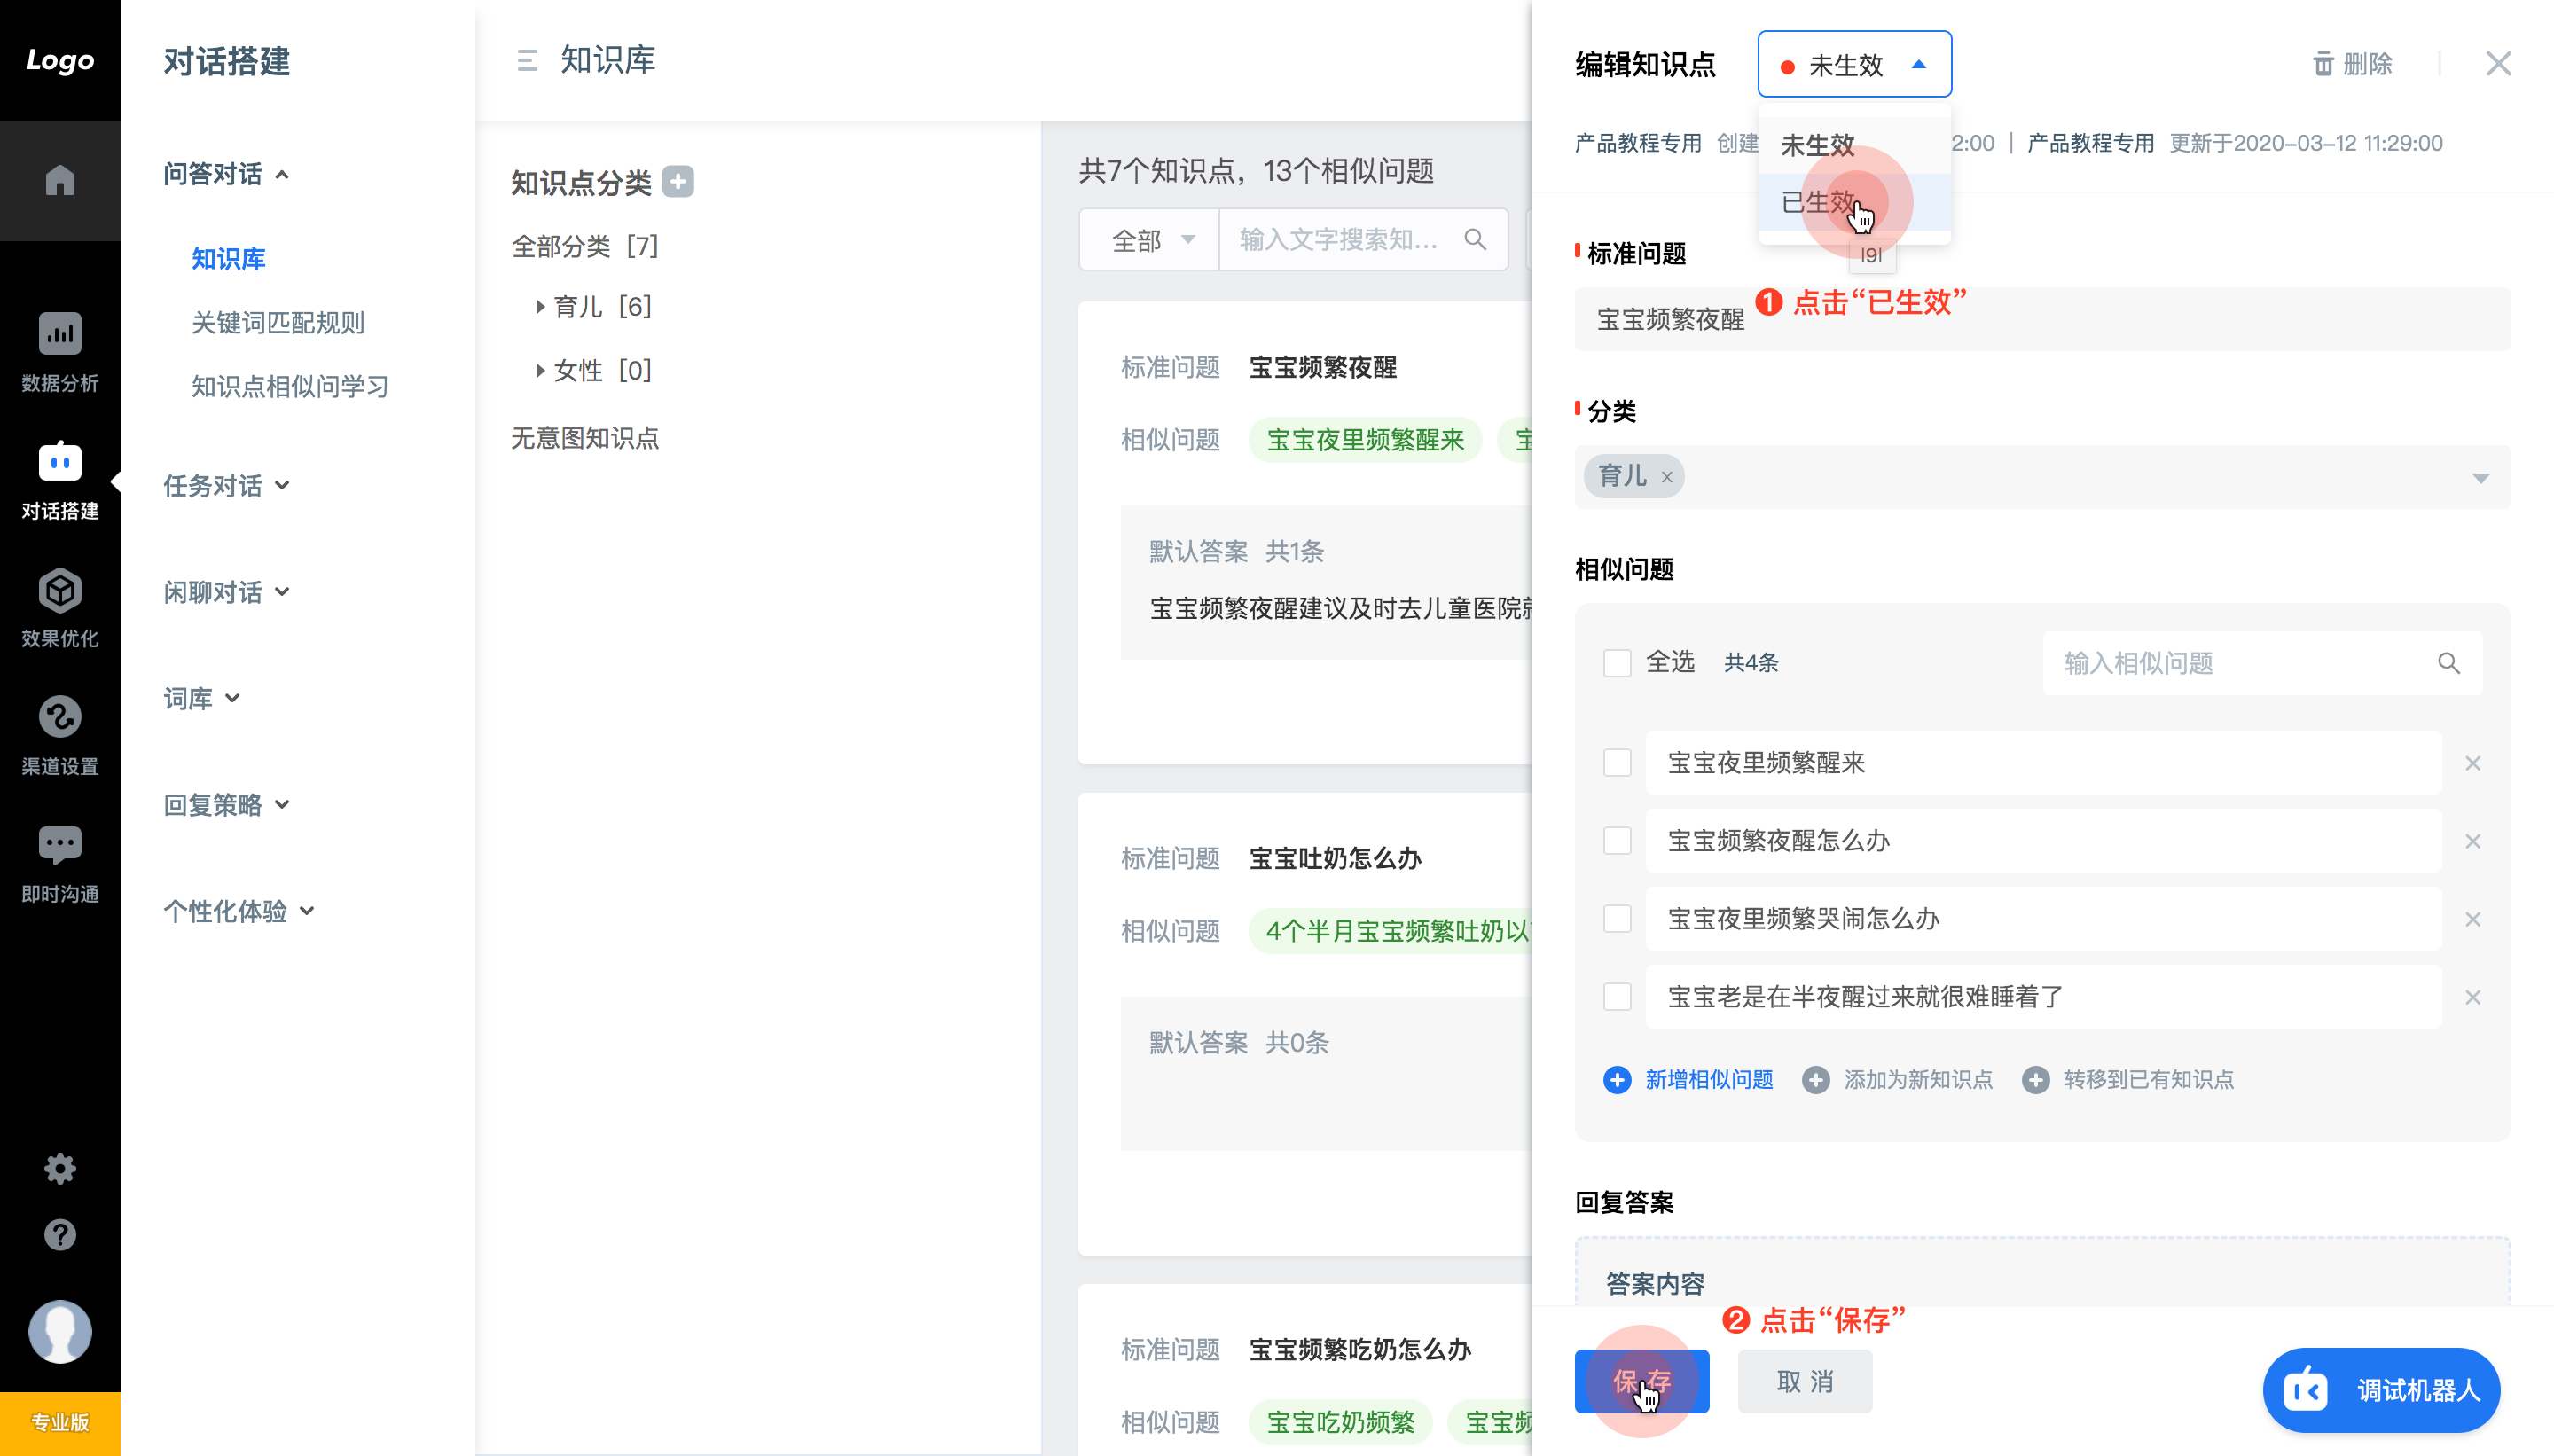Remove similar question 宝宝频繁夜醒怎么办
The height and width of the screenshot is (1456, 2554).
pyautogui.click(x=2473, y=841)
